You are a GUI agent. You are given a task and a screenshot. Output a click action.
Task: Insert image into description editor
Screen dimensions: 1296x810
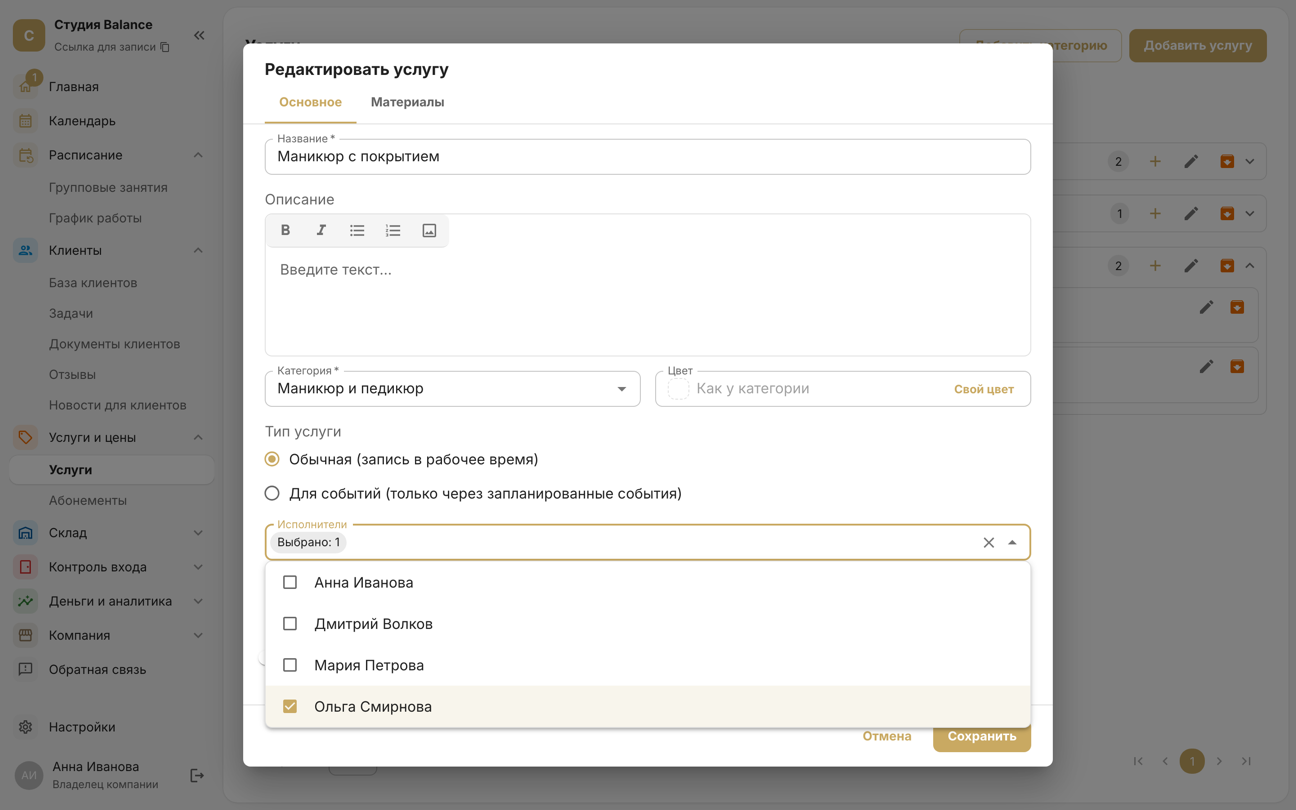429,230
